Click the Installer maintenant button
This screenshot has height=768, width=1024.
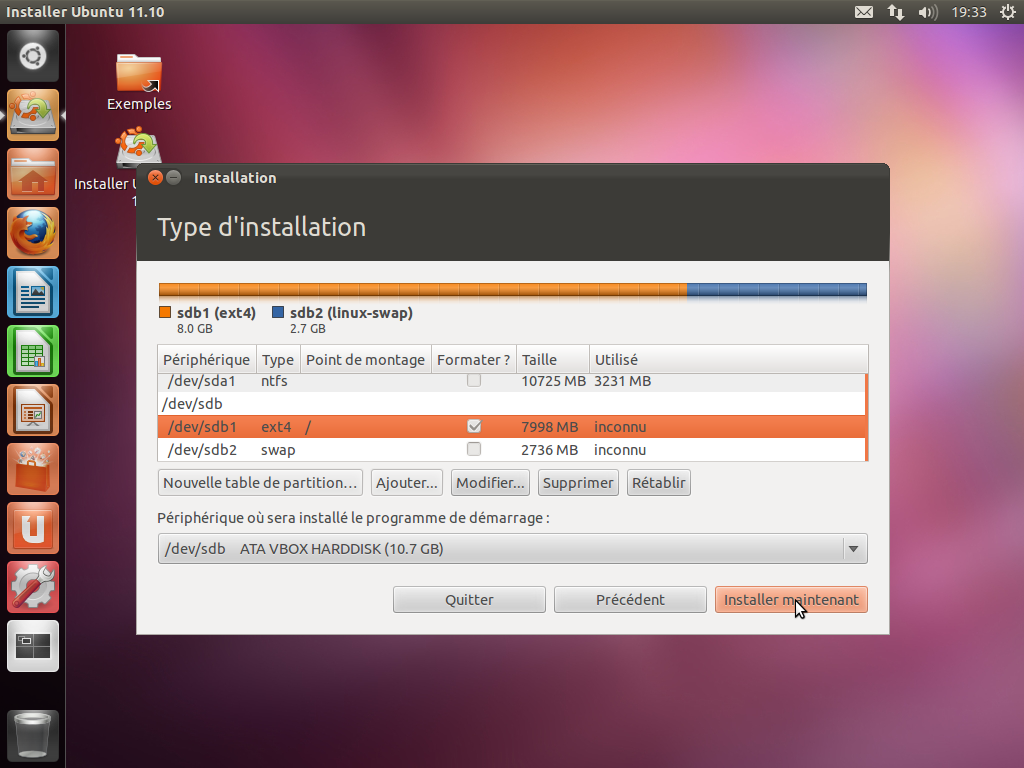click(x=791, y=600)
